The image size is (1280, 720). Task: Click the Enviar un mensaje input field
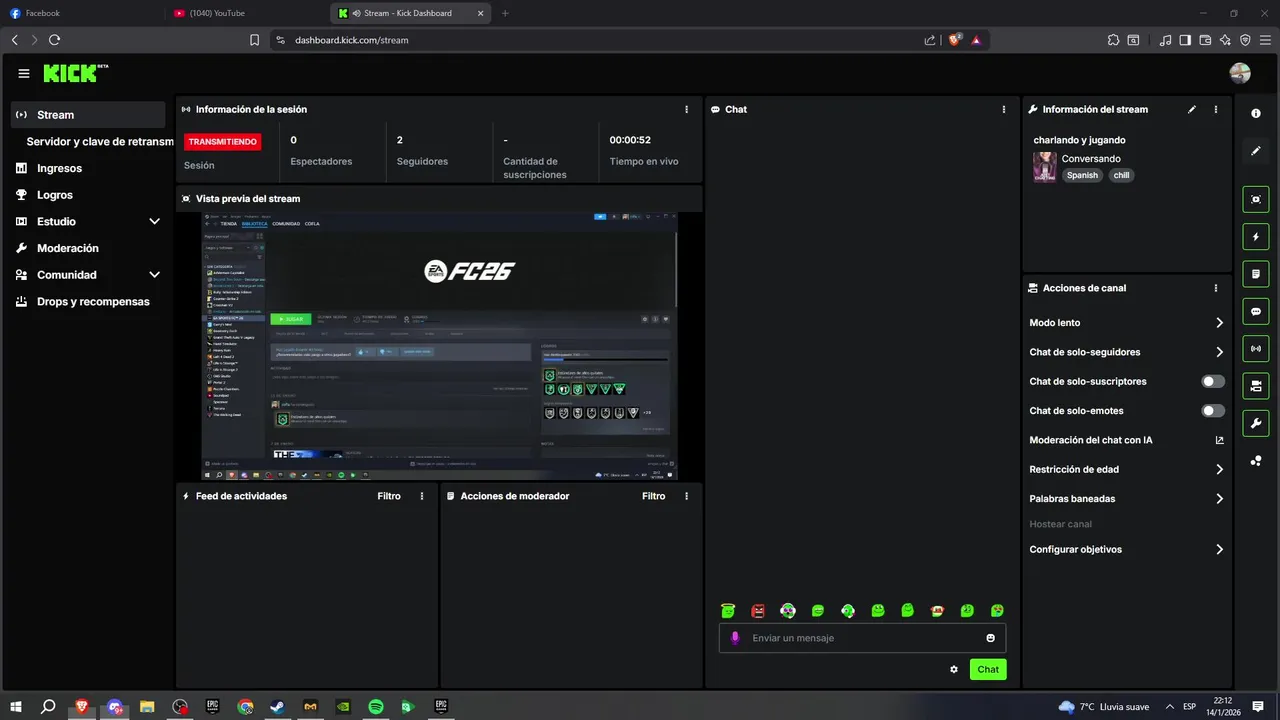click(862, 638)
